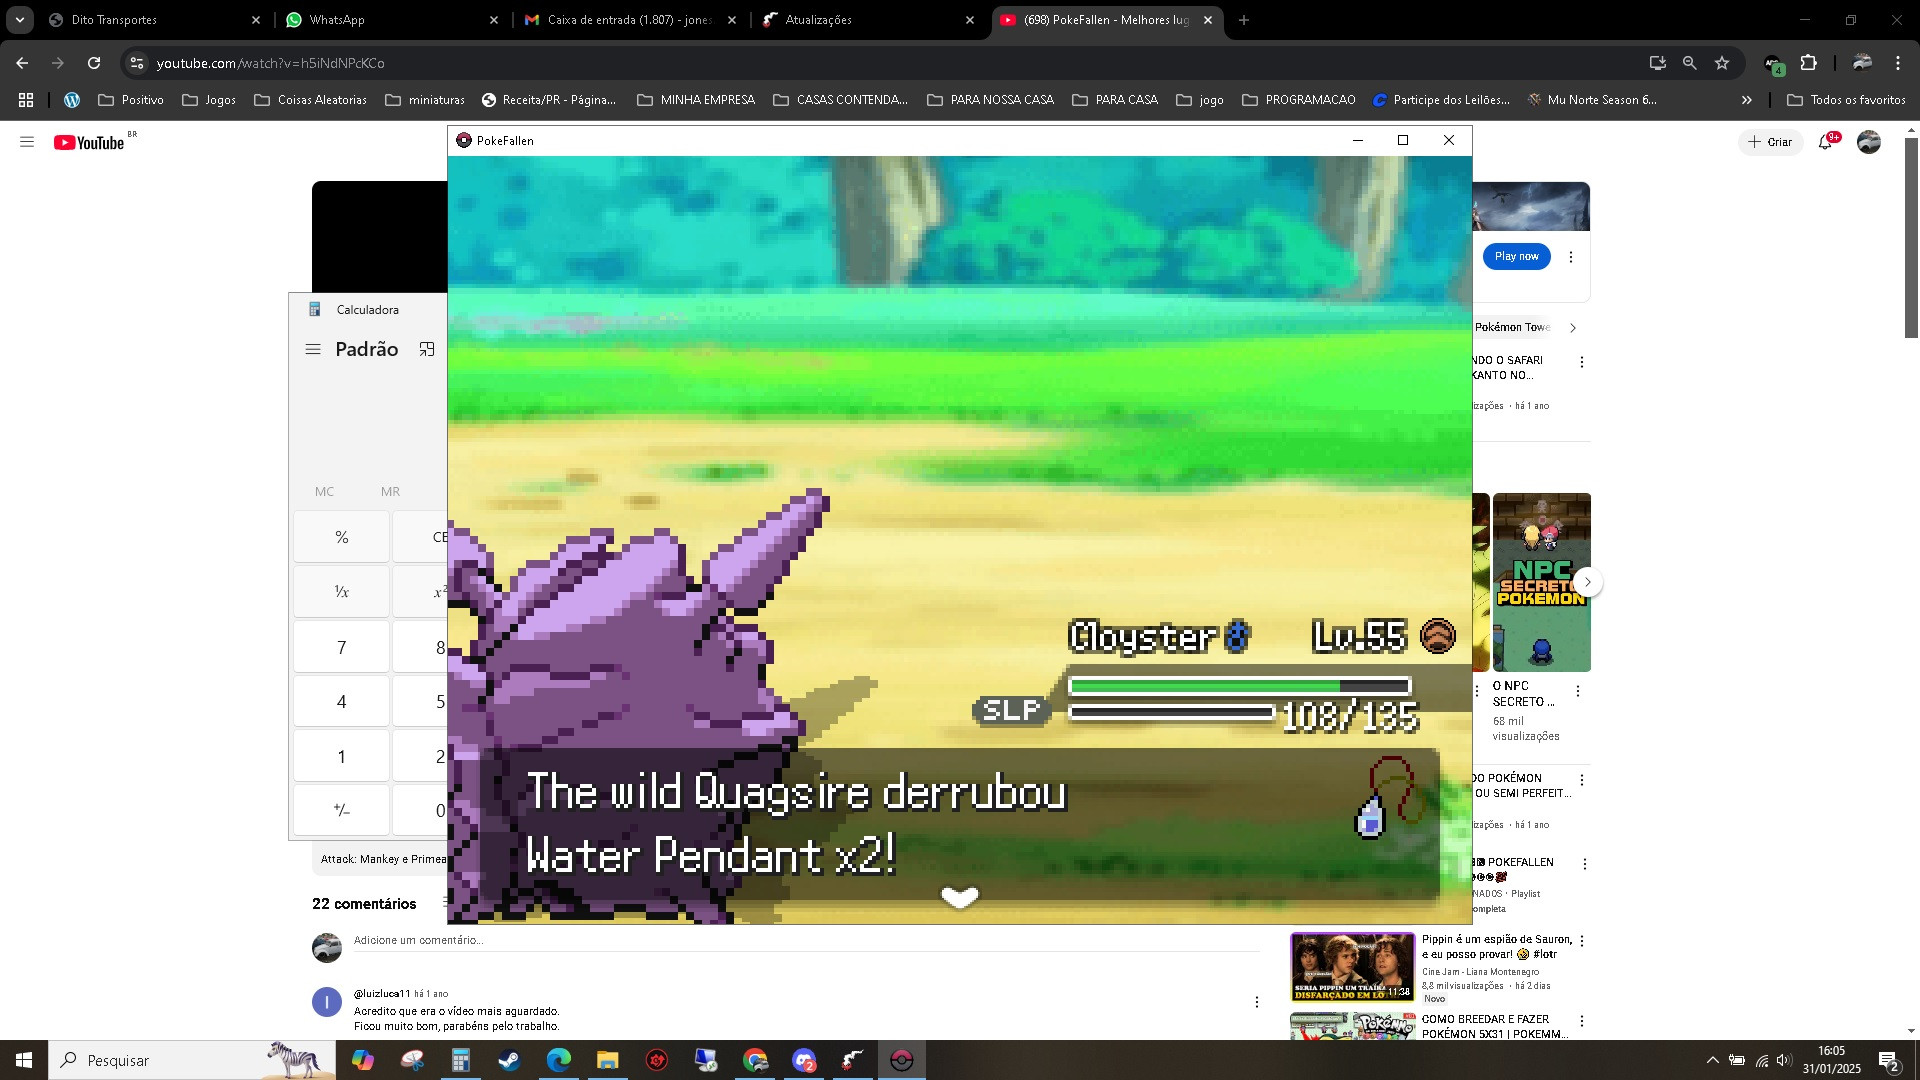Click the Windows taskbar search box
The width and height of the screenshot is (1920, 1080).
192,1060
